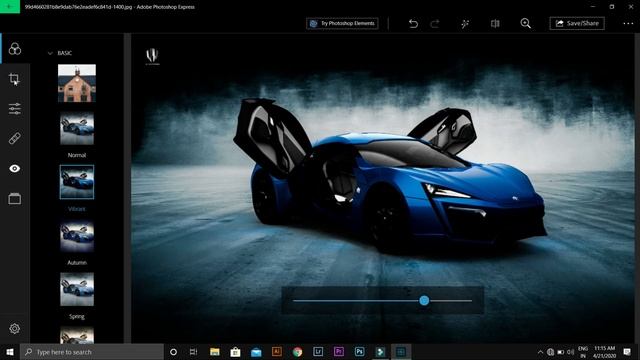Click the zoom magnifier icon

pyautogui.click(x=526, y=24)
